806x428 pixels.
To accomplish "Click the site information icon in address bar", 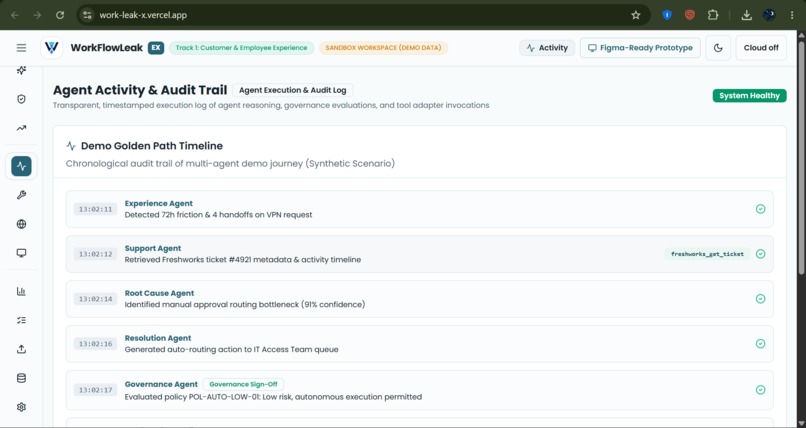I will point(87,15).
